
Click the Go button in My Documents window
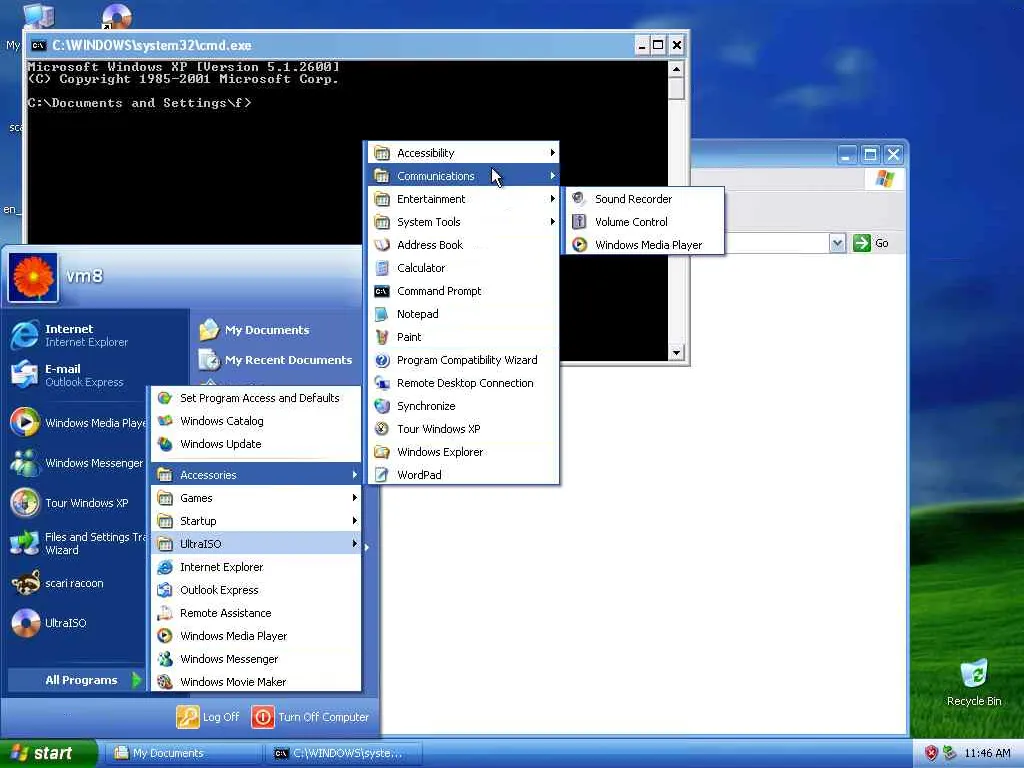coord(871,243)
